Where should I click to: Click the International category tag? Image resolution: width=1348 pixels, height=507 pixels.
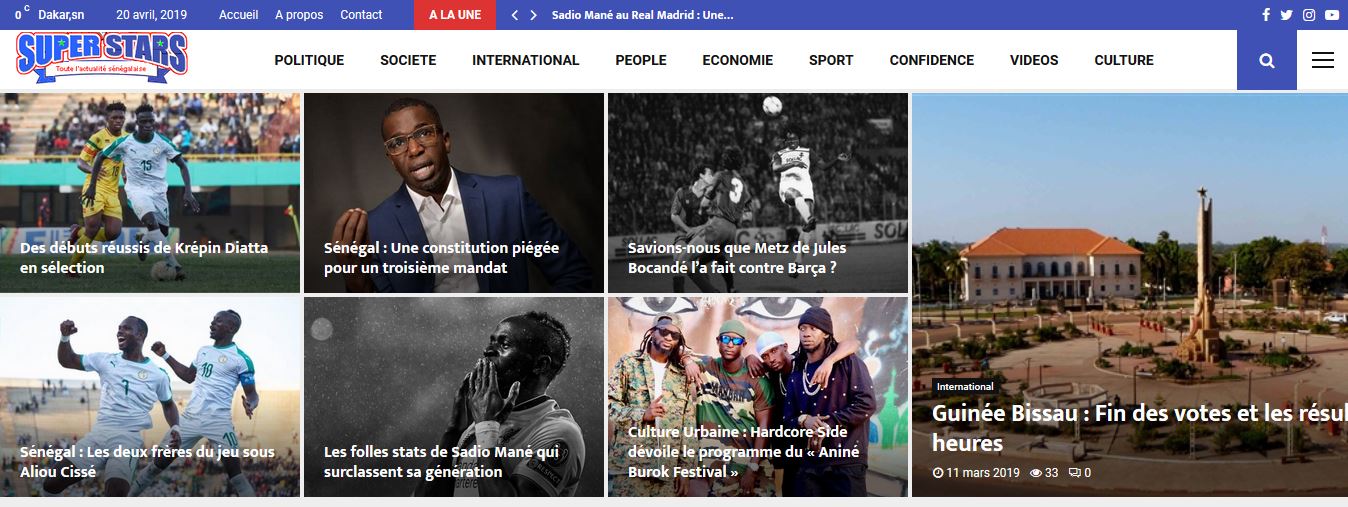pos(965,387)
